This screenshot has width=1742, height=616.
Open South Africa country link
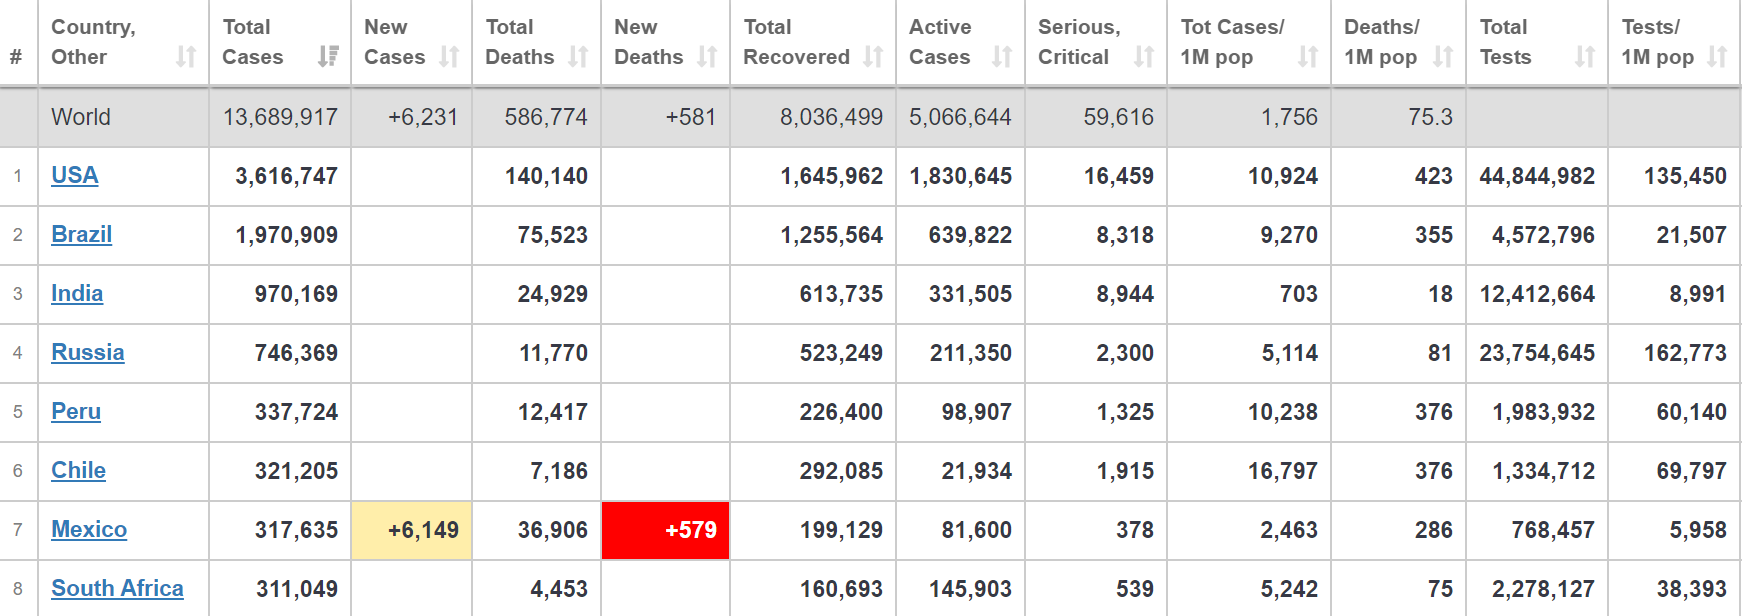[x=117, y=589]
